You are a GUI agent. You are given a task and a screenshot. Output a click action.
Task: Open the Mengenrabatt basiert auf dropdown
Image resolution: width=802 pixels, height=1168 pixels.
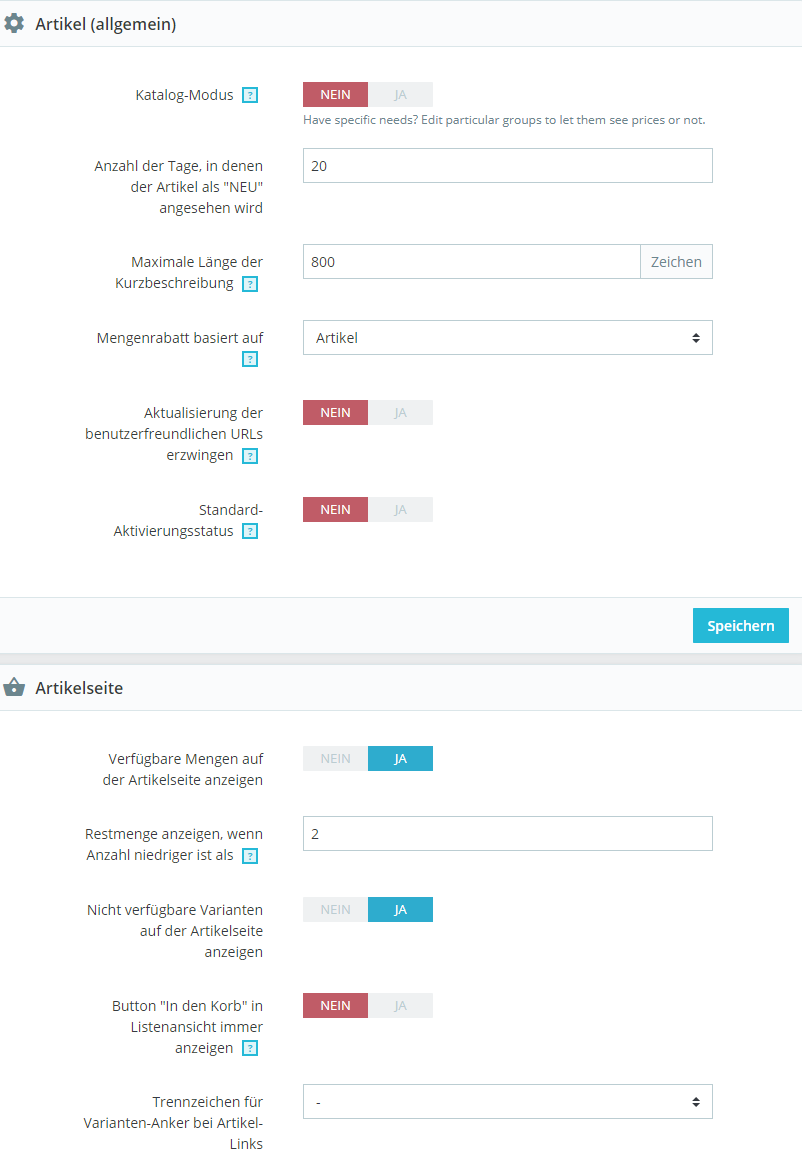pos(508,337)
